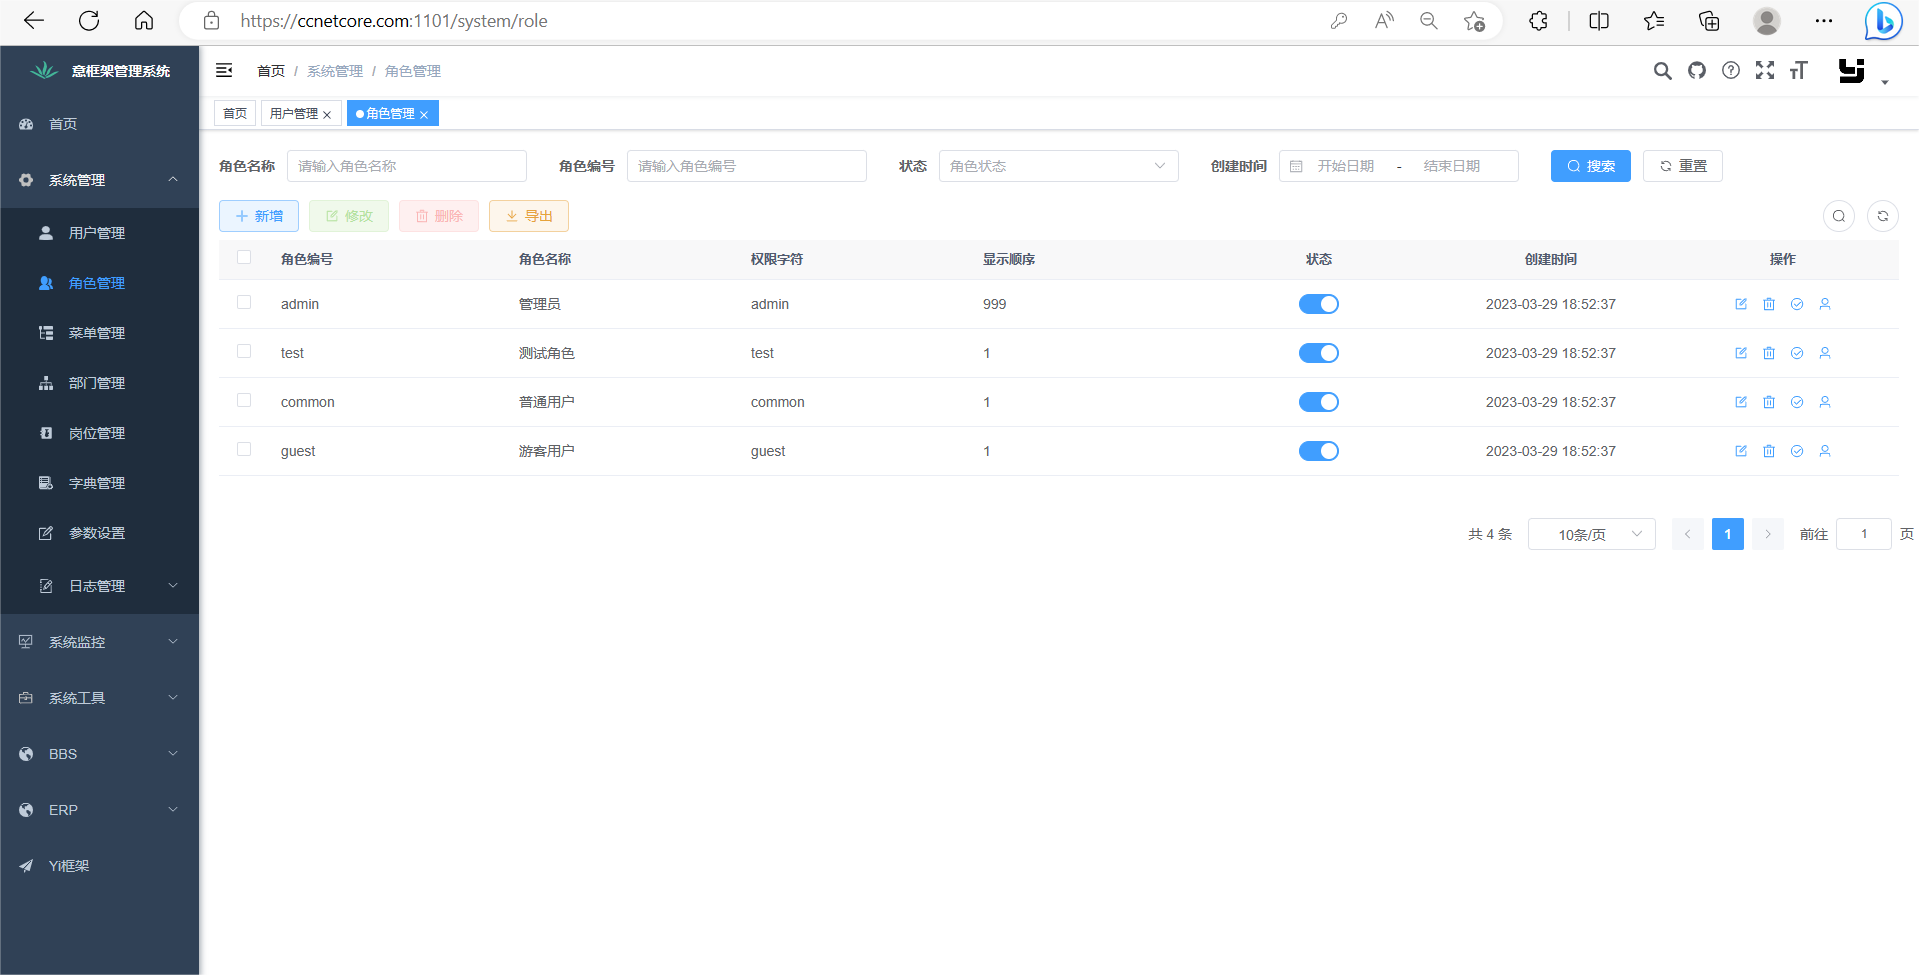Viewport: 1919px width, 975px height.
Task: Open the help question-mark icon
Action: 1731,71
